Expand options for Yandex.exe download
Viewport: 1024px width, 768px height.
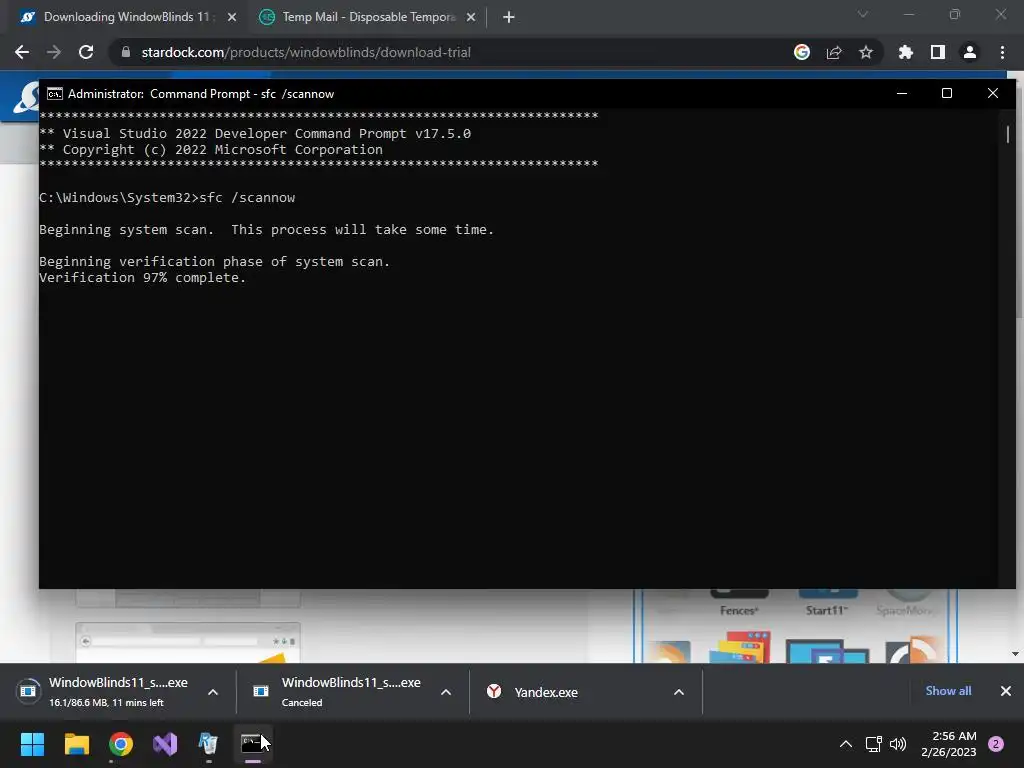tap(679, 692)
